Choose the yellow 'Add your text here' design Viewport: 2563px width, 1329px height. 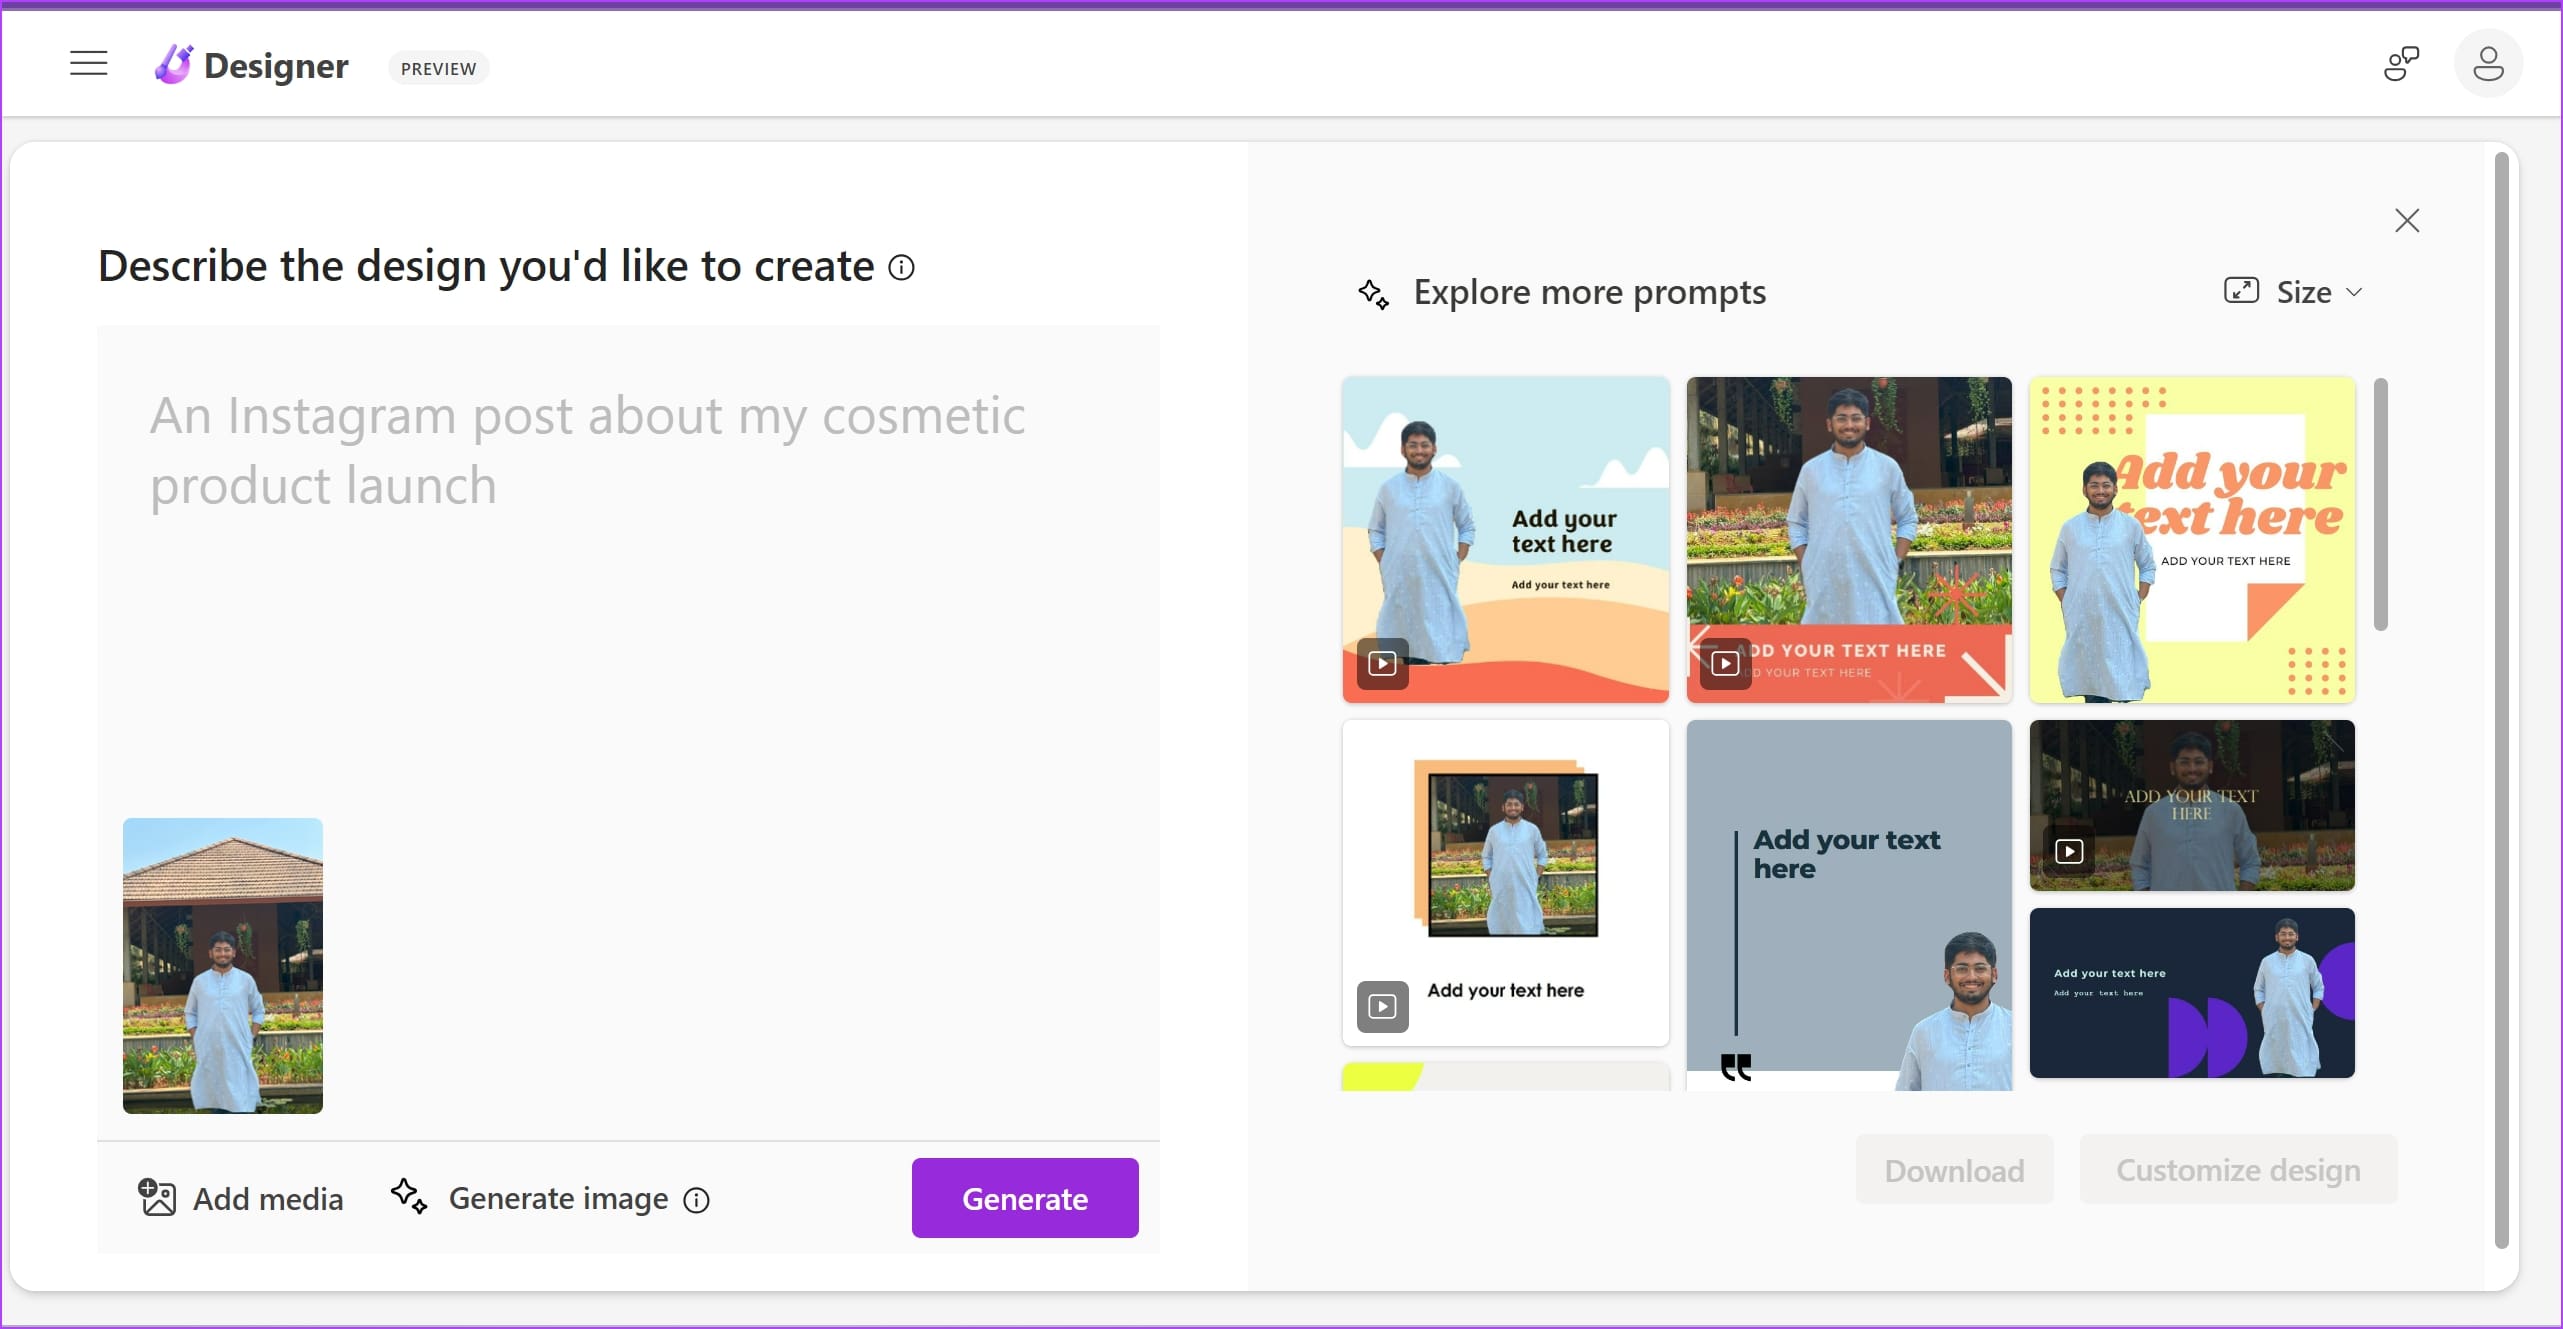pos(2191,539)
